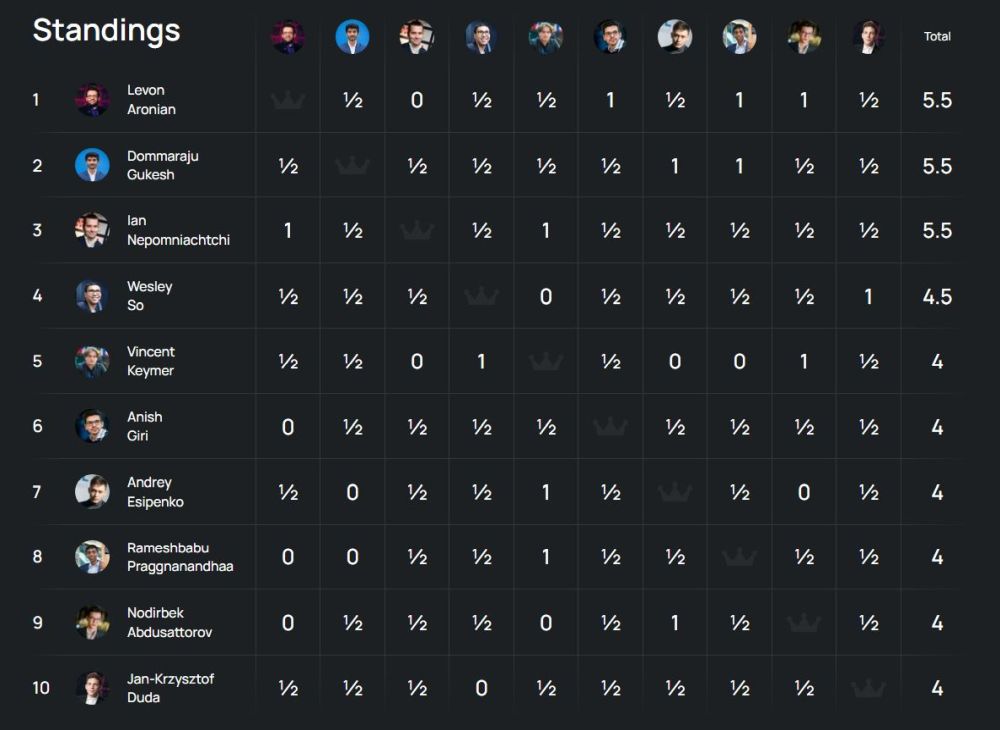Open the Dommaraju Gukesh player name link
This screenshot has height=730, width=1000.
pyautogui.click(x=162, y=165)
